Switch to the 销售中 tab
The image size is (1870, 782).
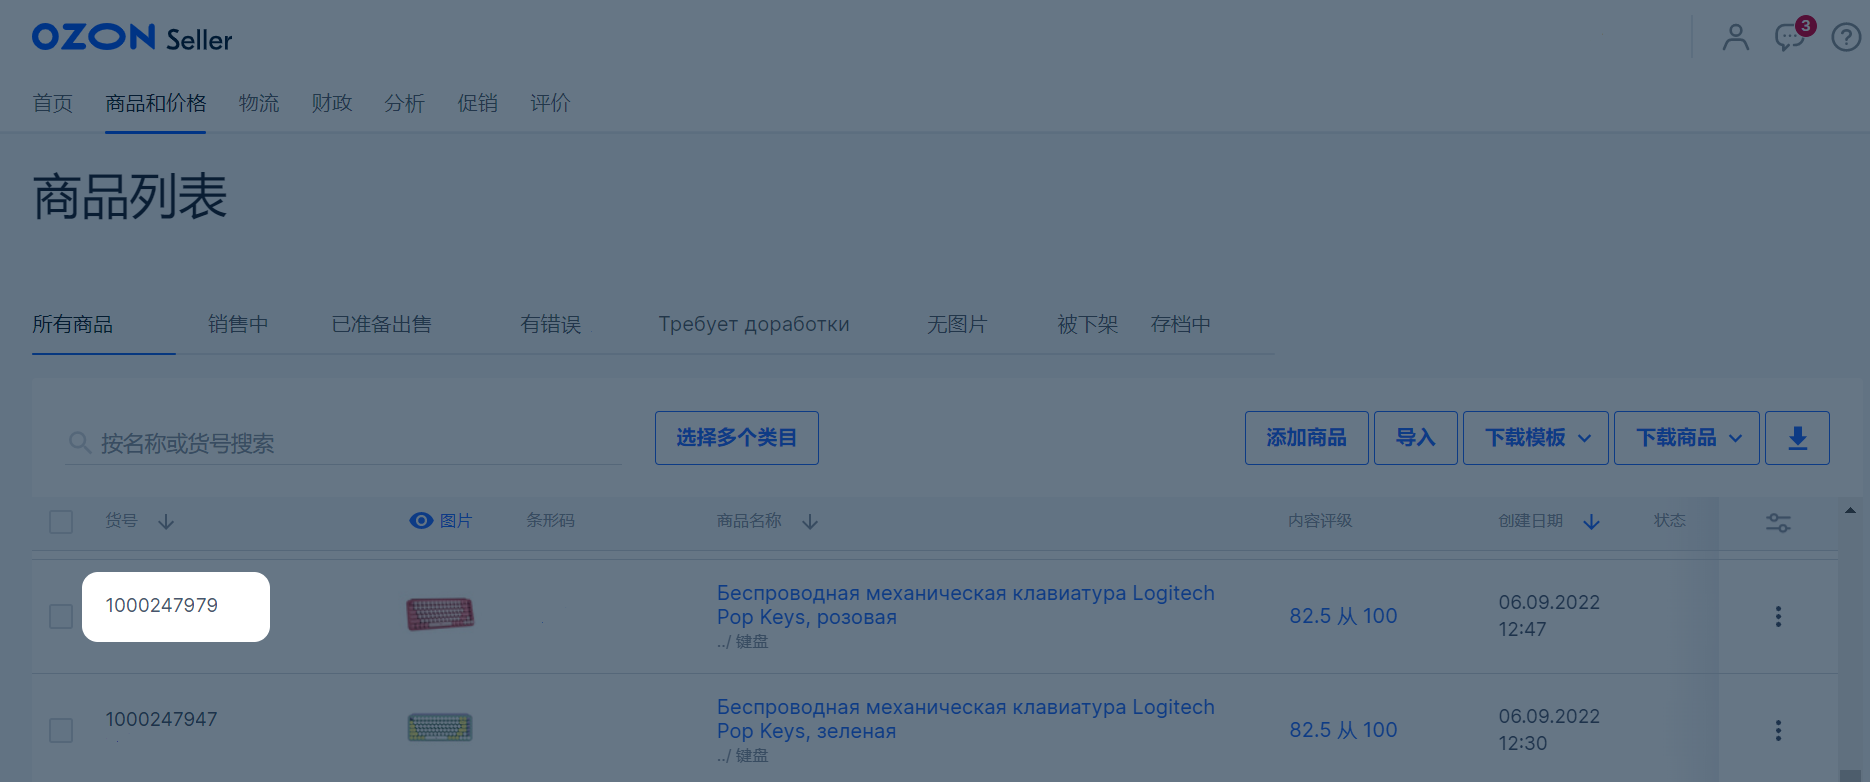[x=238, y=324]
